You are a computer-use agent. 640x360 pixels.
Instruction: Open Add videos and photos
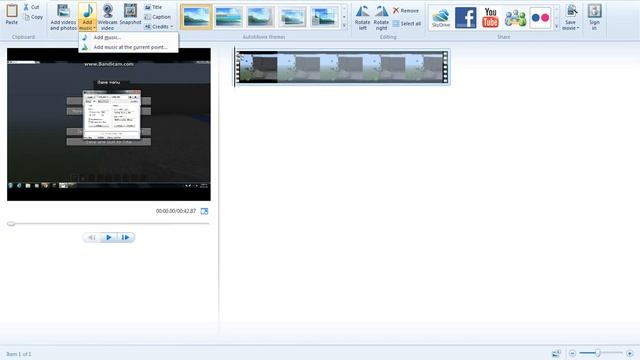[x=63, y=17]
